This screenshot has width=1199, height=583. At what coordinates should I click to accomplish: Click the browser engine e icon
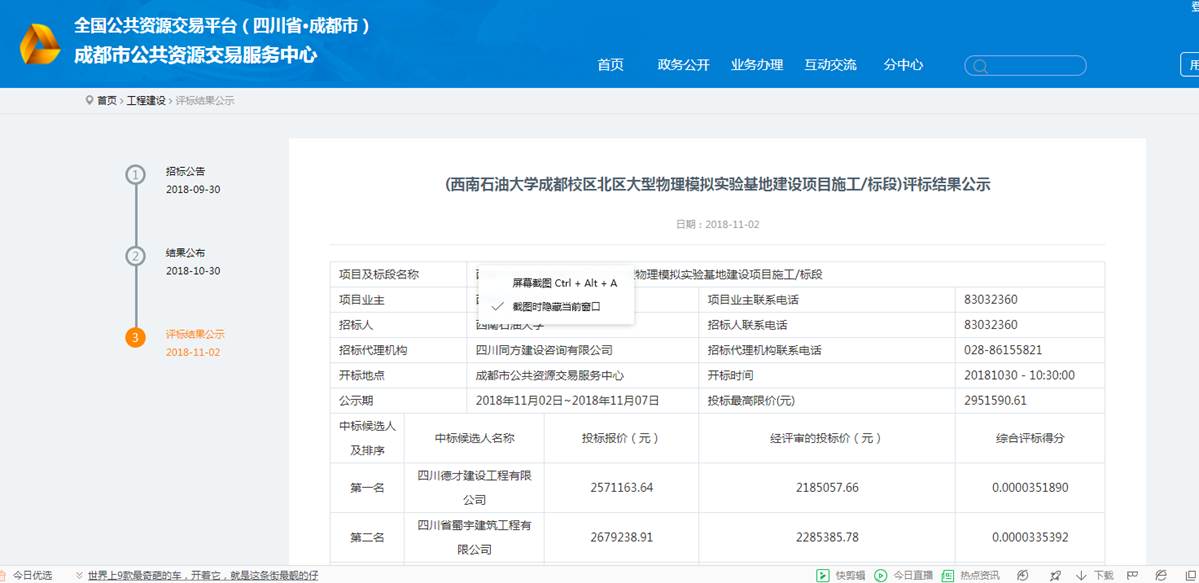click(x=1161, y=575)
